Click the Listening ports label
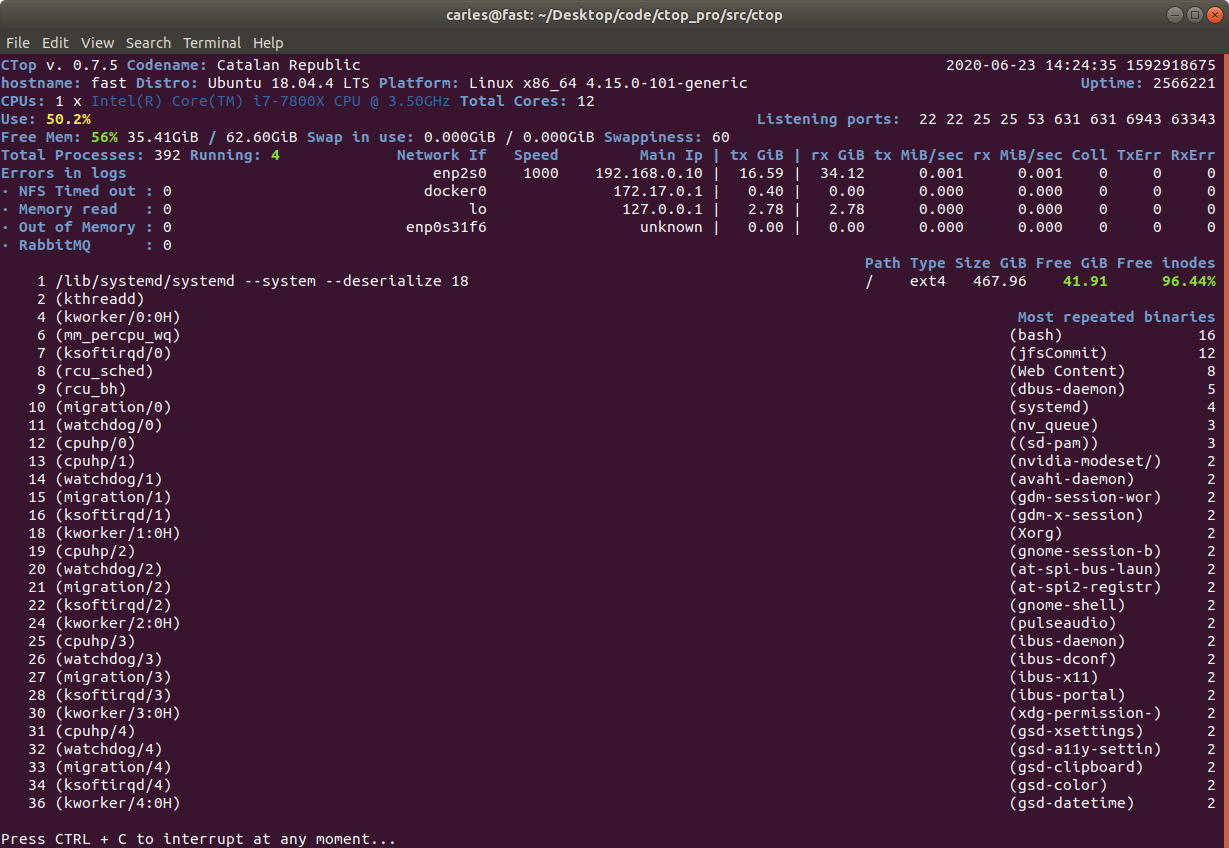This screenshot has height=848, width=1229. [x=828, y=119]
